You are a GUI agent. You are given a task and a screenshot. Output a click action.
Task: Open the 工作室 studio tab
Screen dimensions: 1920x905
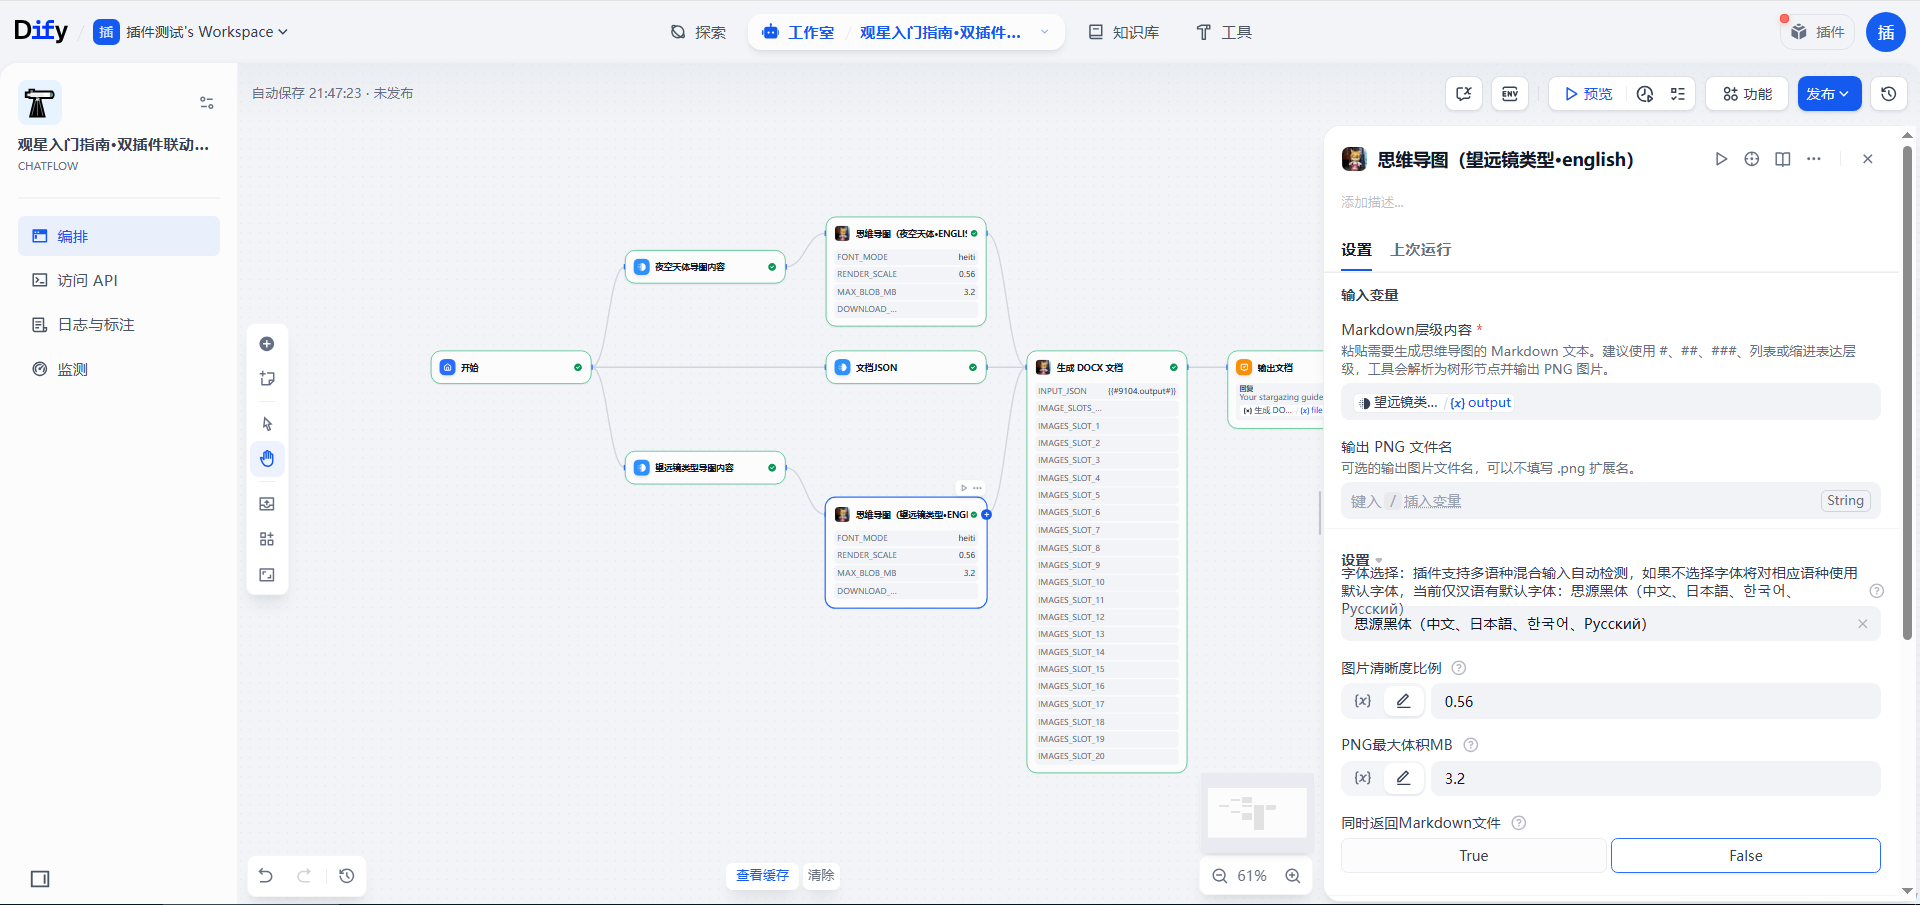click(x=798, y=32)
